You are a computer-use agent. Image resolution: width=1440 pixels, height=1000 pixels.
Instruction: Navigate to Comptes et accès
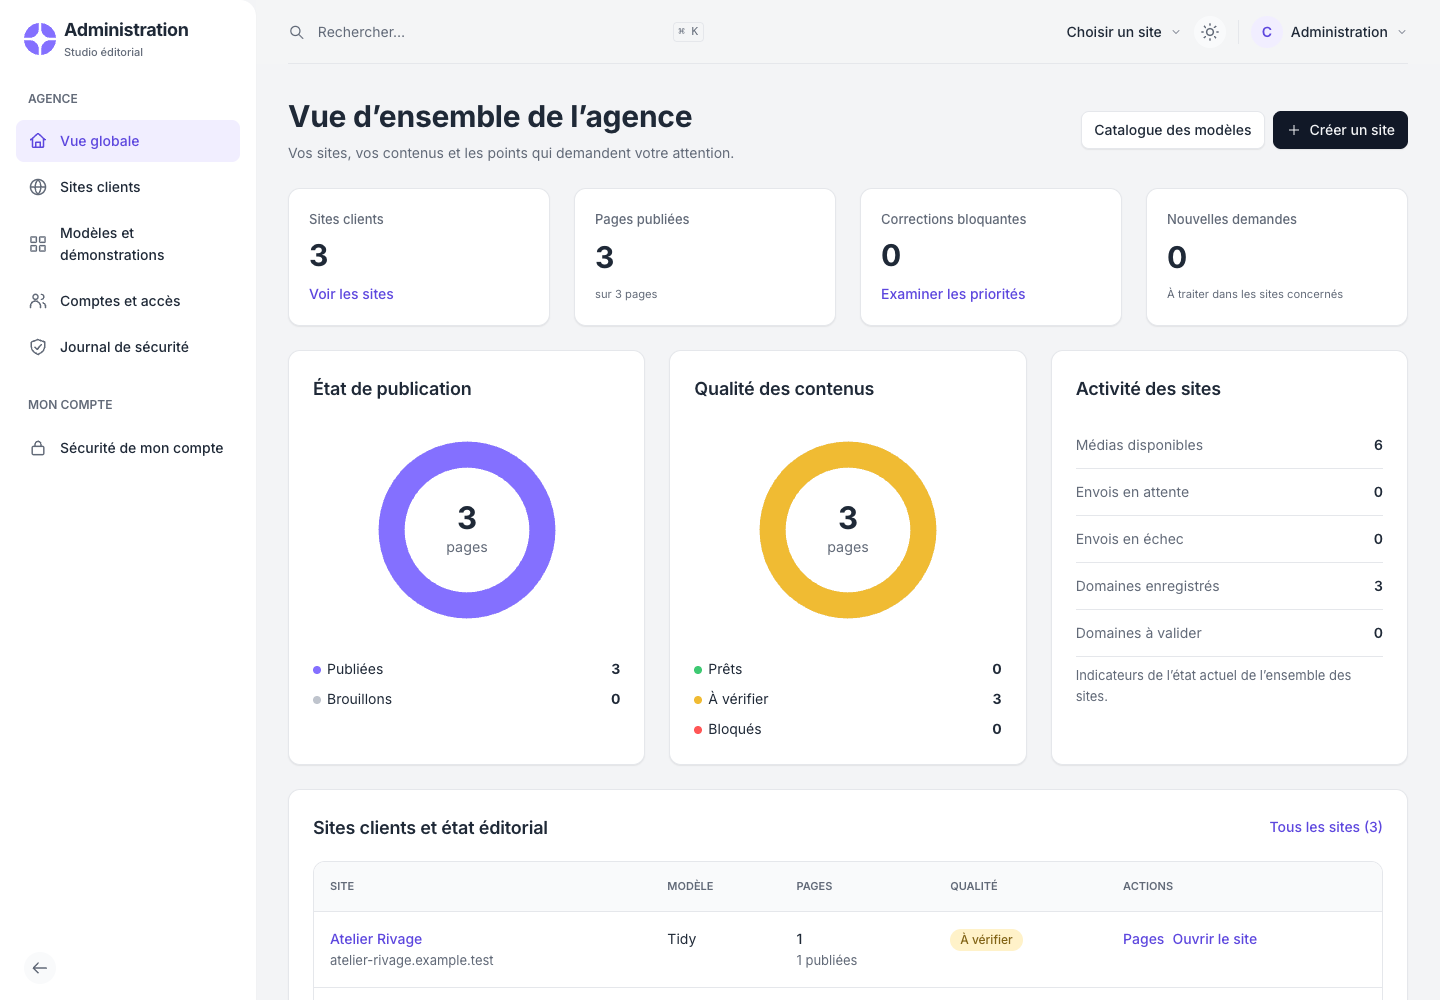[x=128, y=301]
